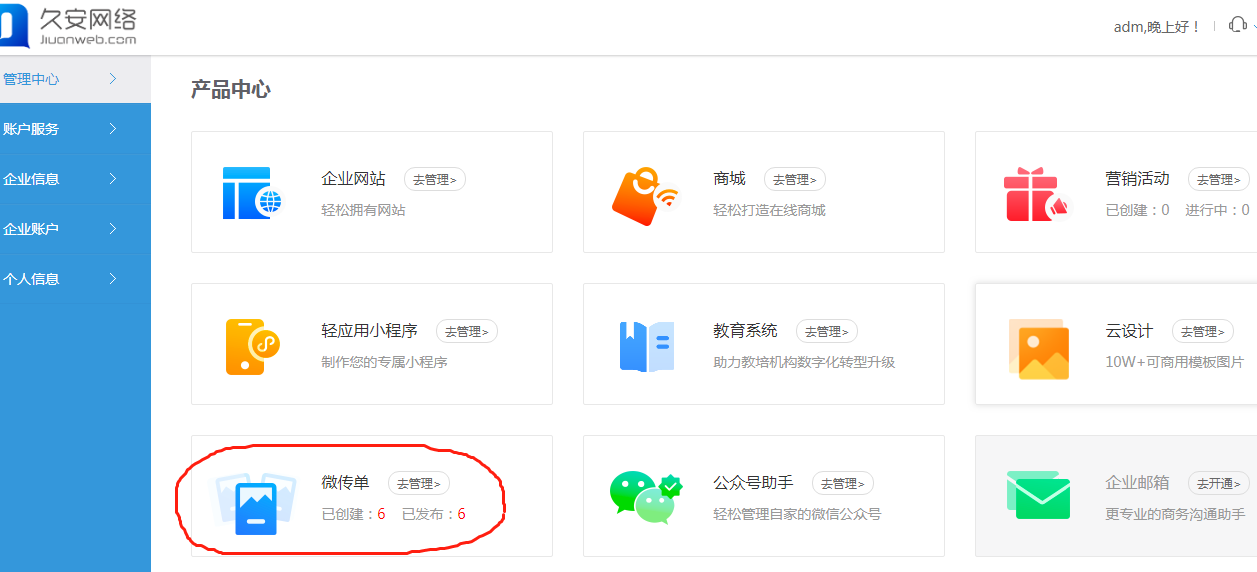Go to 个人信息 sidebar item

(x=75, y=279)
